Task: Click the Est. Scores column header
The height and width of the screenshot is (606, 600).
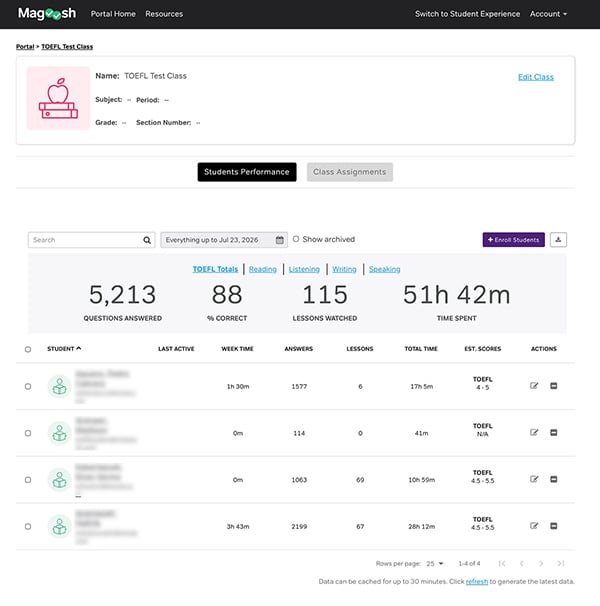Action: coord(482,349)
